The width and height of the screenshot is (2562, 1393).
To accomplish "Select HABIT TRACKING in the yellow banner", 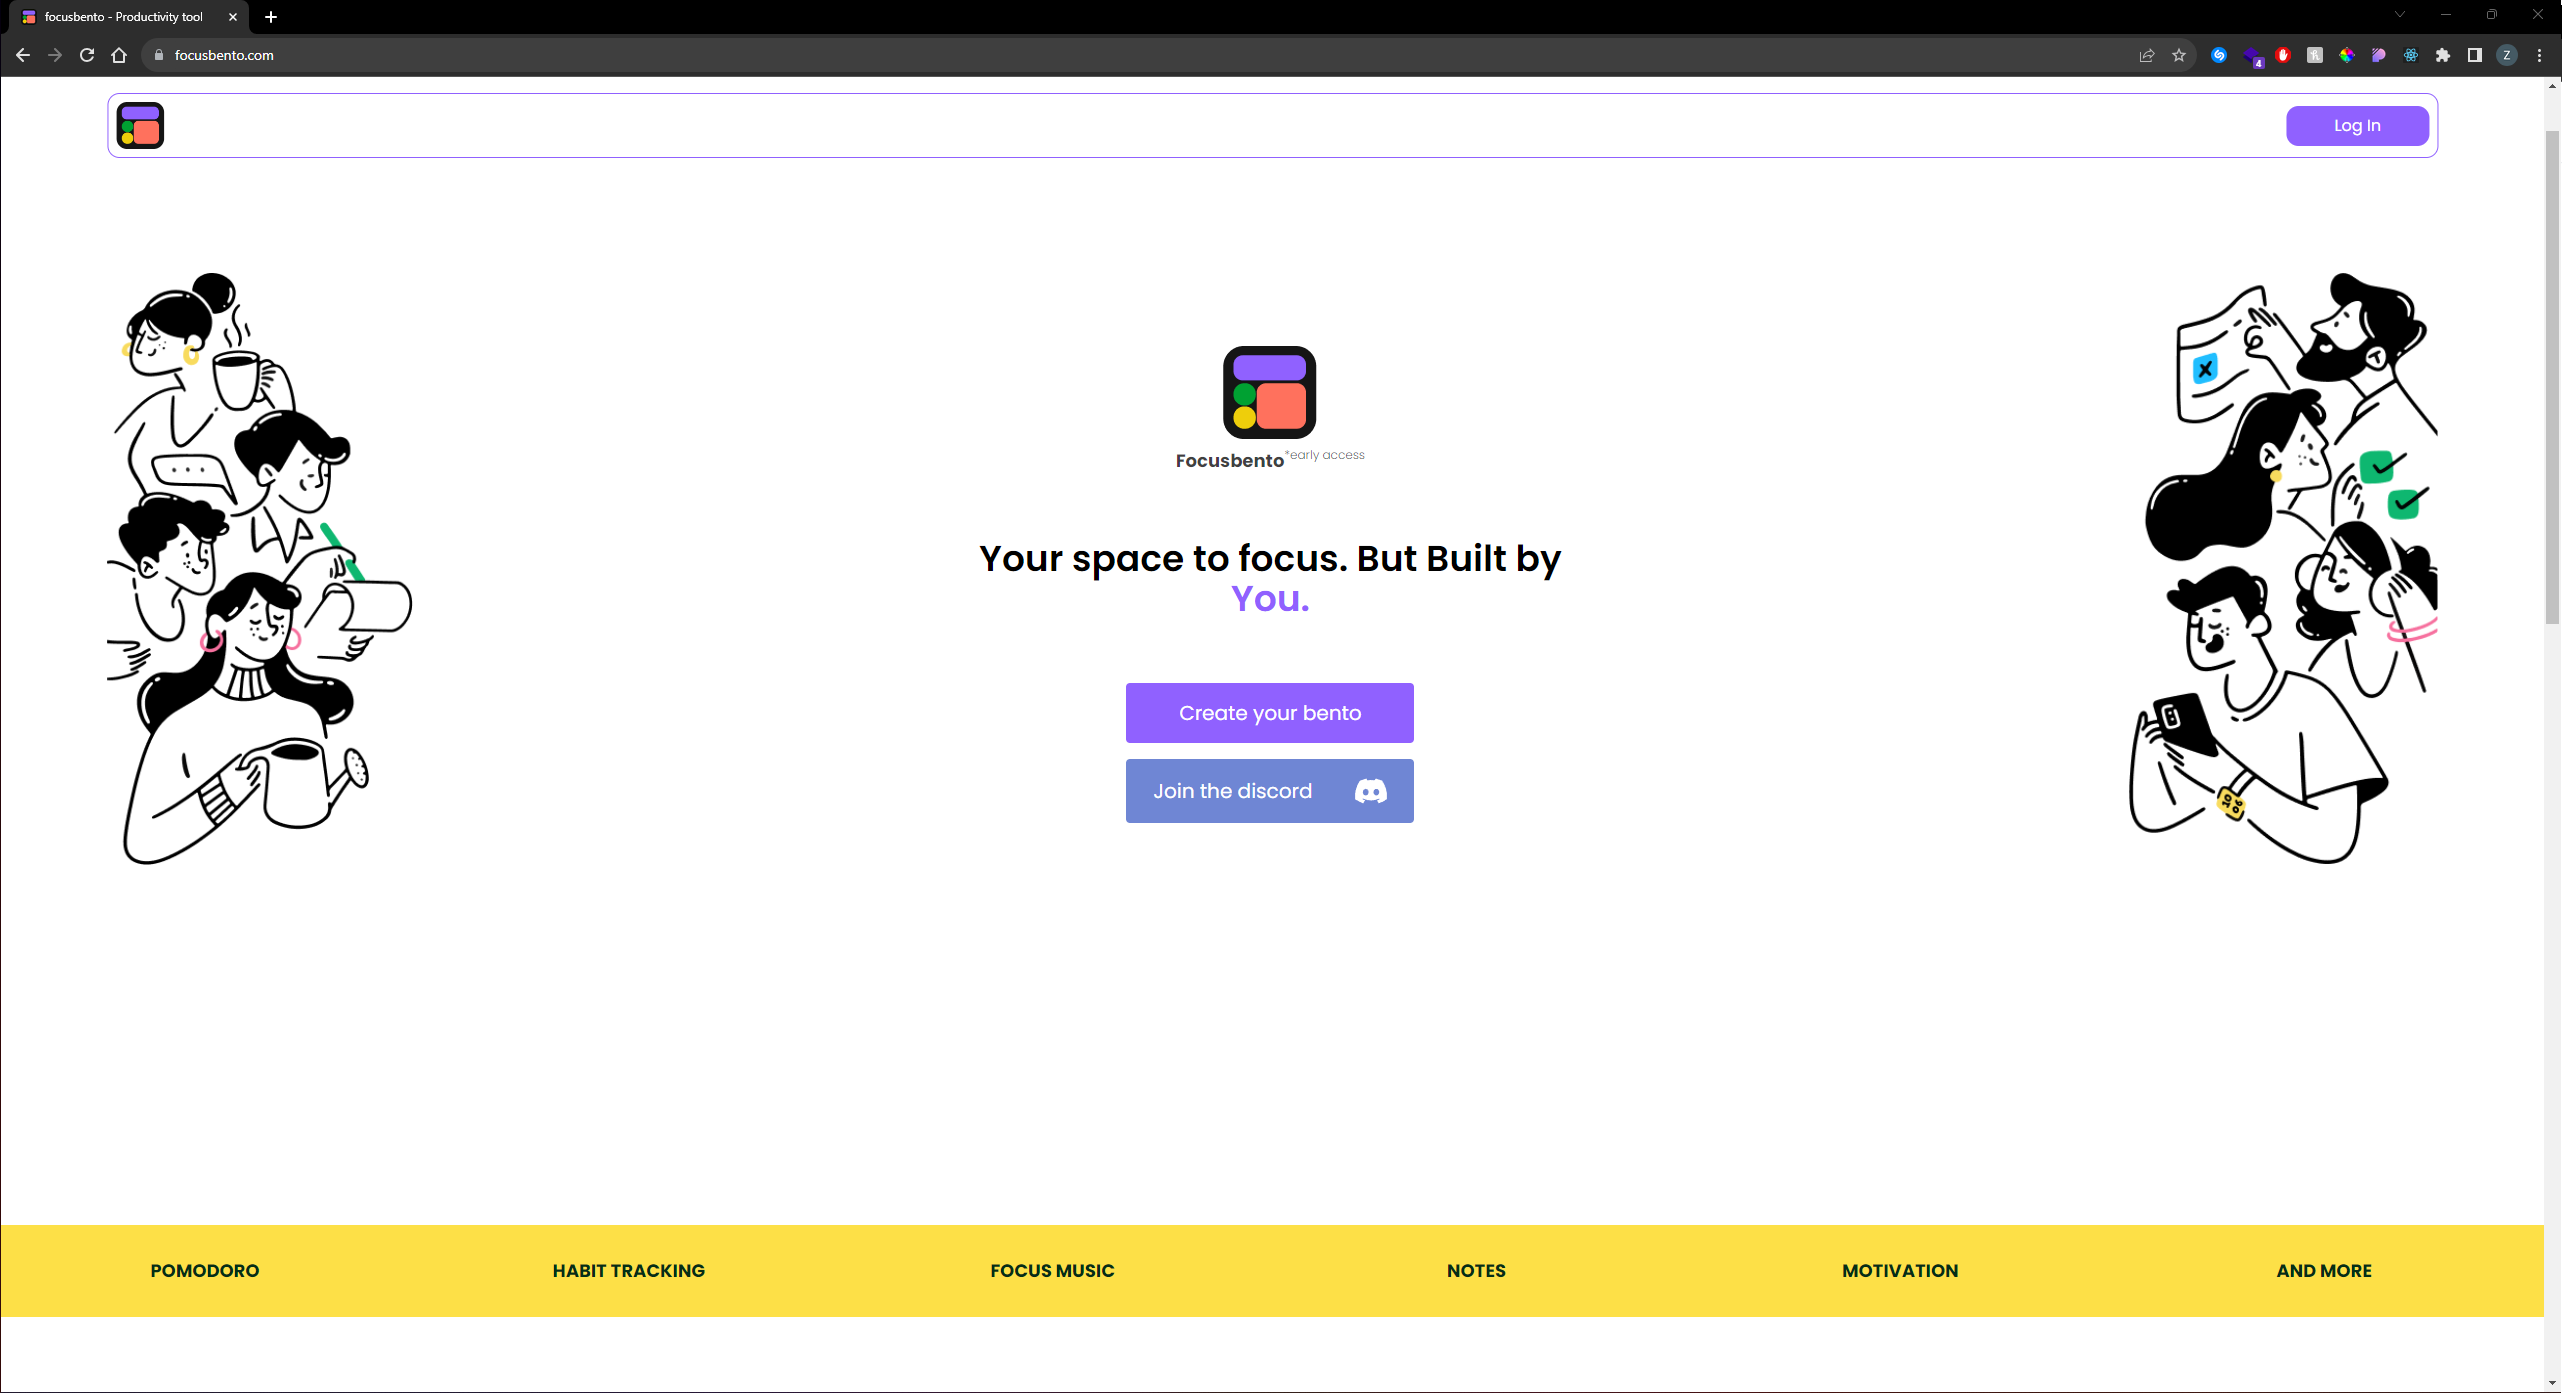I will pos(628,1271).
